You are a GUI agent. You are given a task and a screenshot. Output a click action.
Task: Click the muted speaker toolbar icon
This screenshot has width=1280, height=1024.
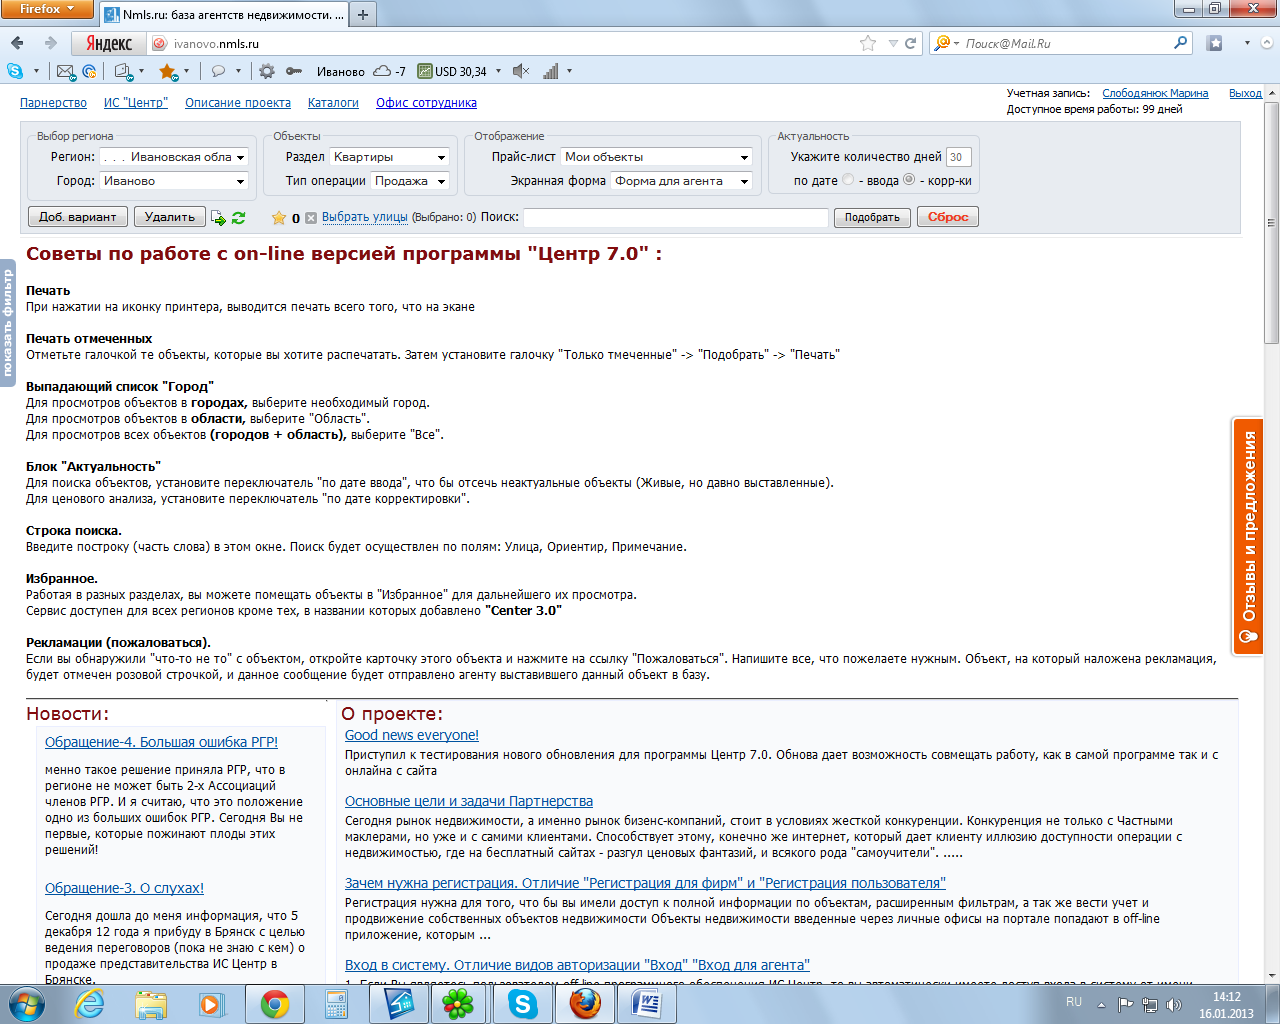point(521,71)
